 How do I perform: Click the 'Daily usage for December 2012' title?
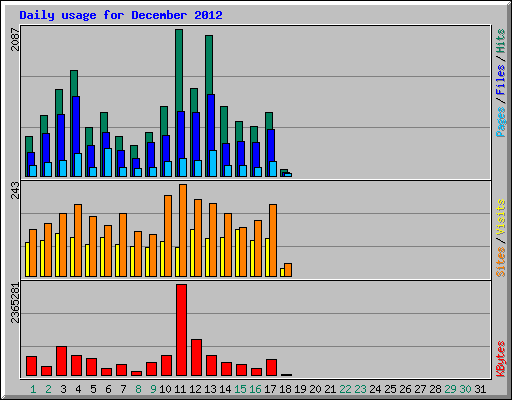click(x=121, y=15)
